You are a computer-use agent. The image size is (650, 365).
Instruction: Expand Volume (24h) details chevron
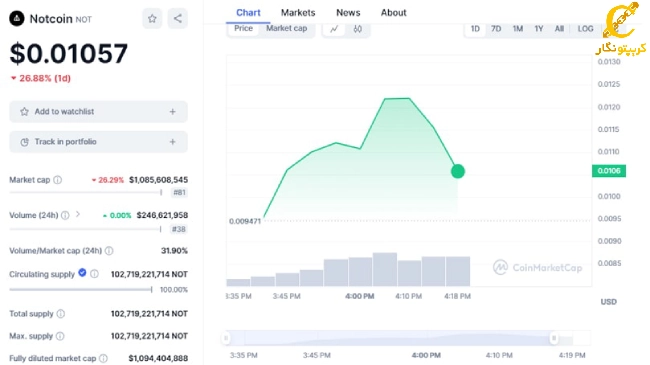tap(78, 214)
